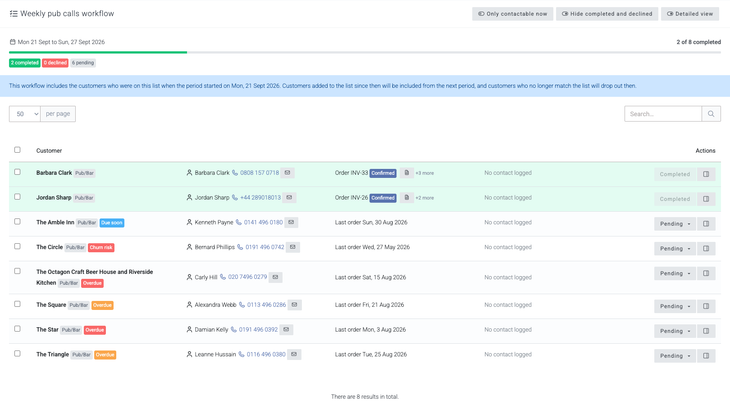Select The Triangle row checkbox
Image resolution: width=730 pixels, height=409 pixels.
[17, 354]
